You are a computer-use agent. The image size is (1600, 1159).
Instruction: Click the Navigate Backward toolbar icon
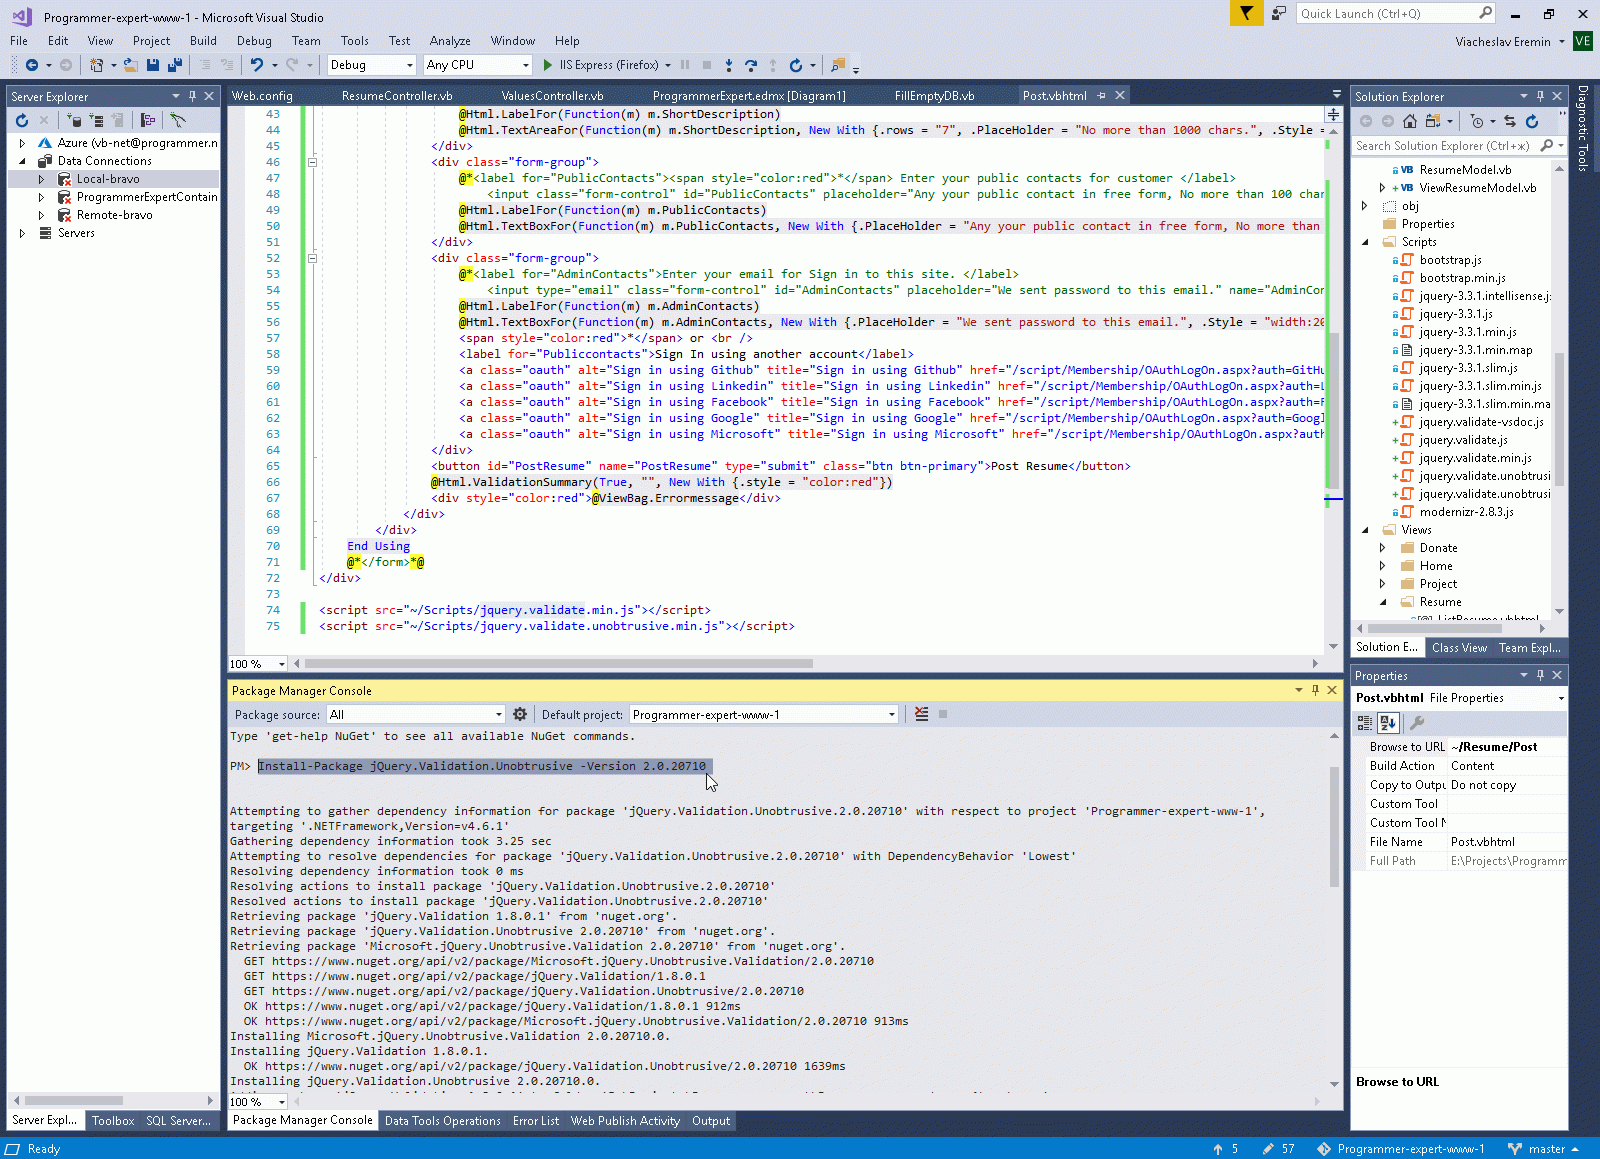[x=32, y=65]
